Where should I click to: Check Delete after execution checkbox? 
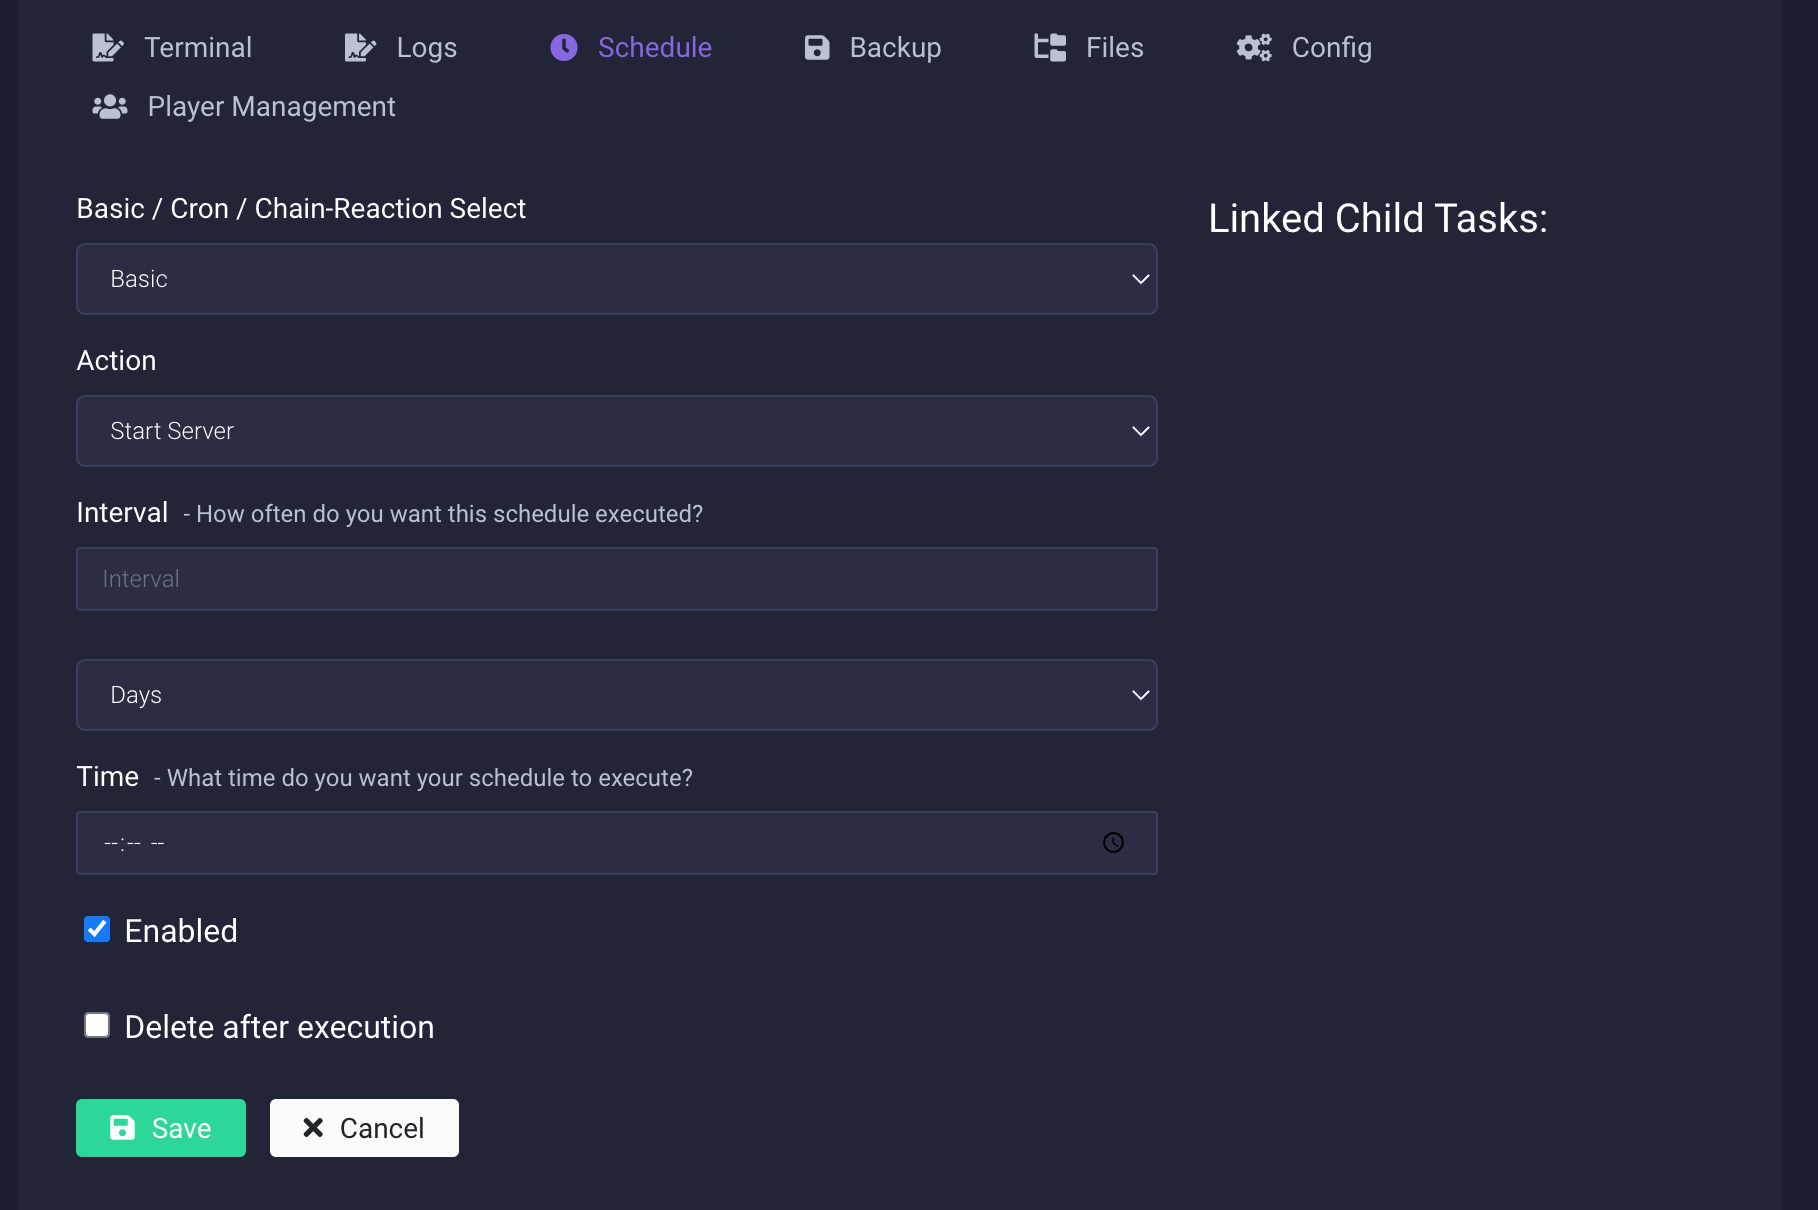[x=97, y=1026]
